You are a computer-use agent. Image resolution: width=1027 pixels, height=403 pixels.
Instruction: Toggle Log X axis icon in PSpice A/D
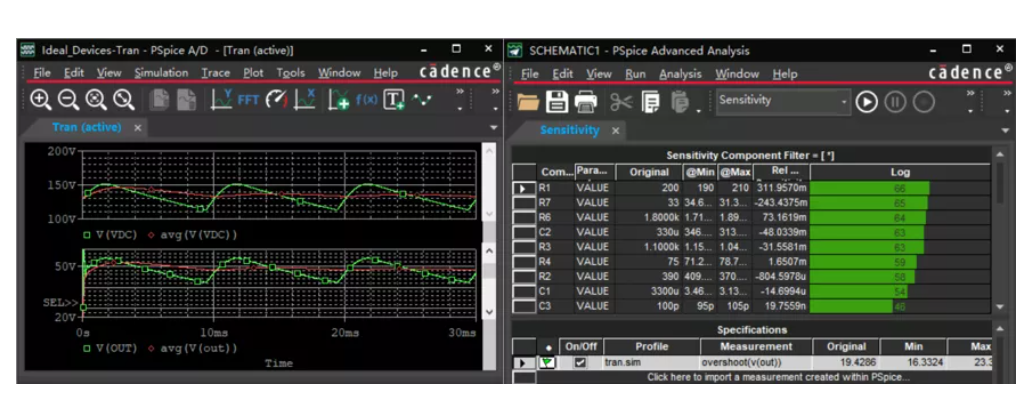[305, 100]
